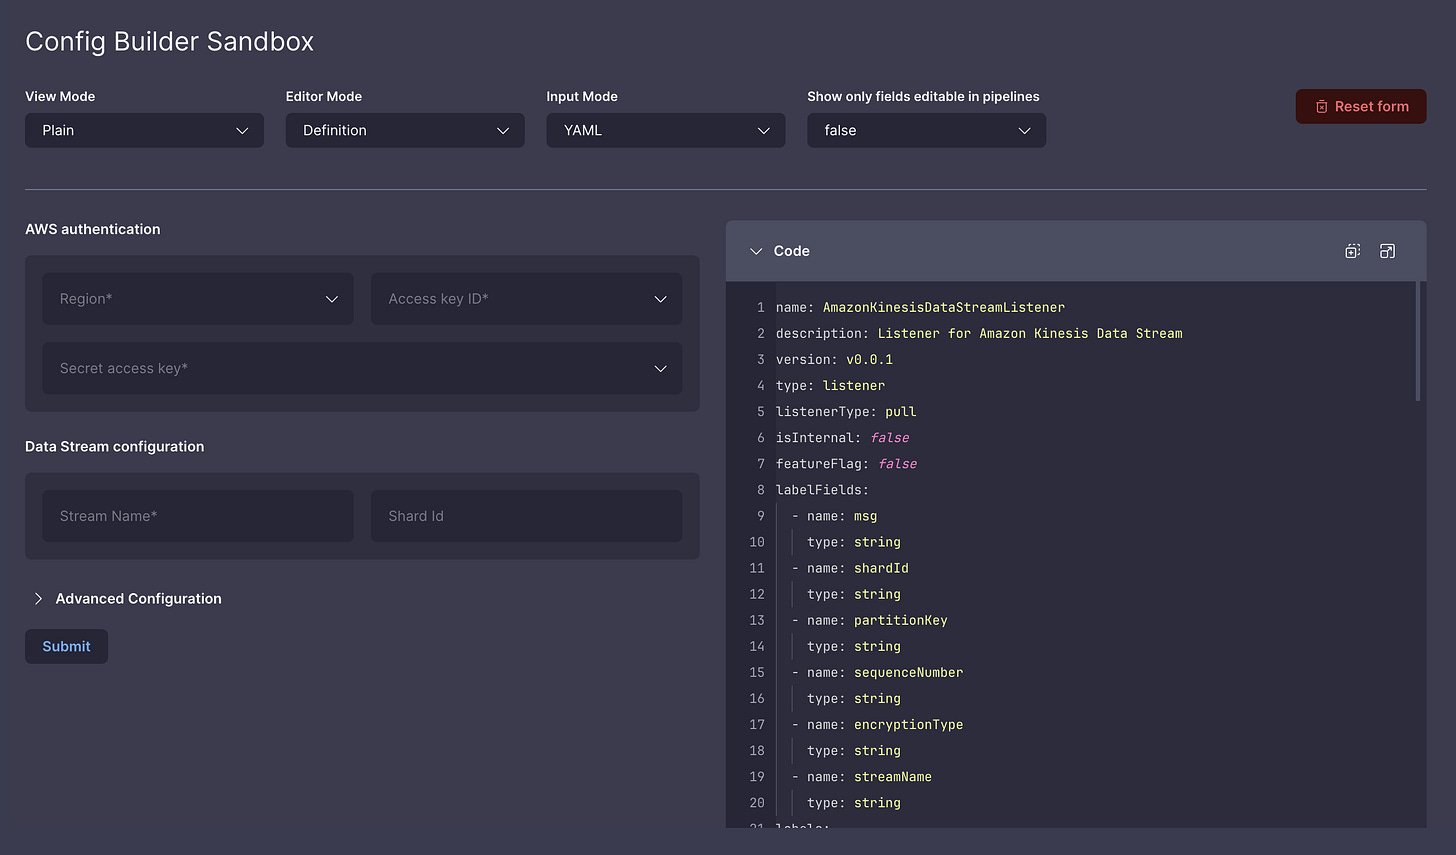1456x855 pixels.
Task: Click the description text on line 2
Action: pos(1030,333)
